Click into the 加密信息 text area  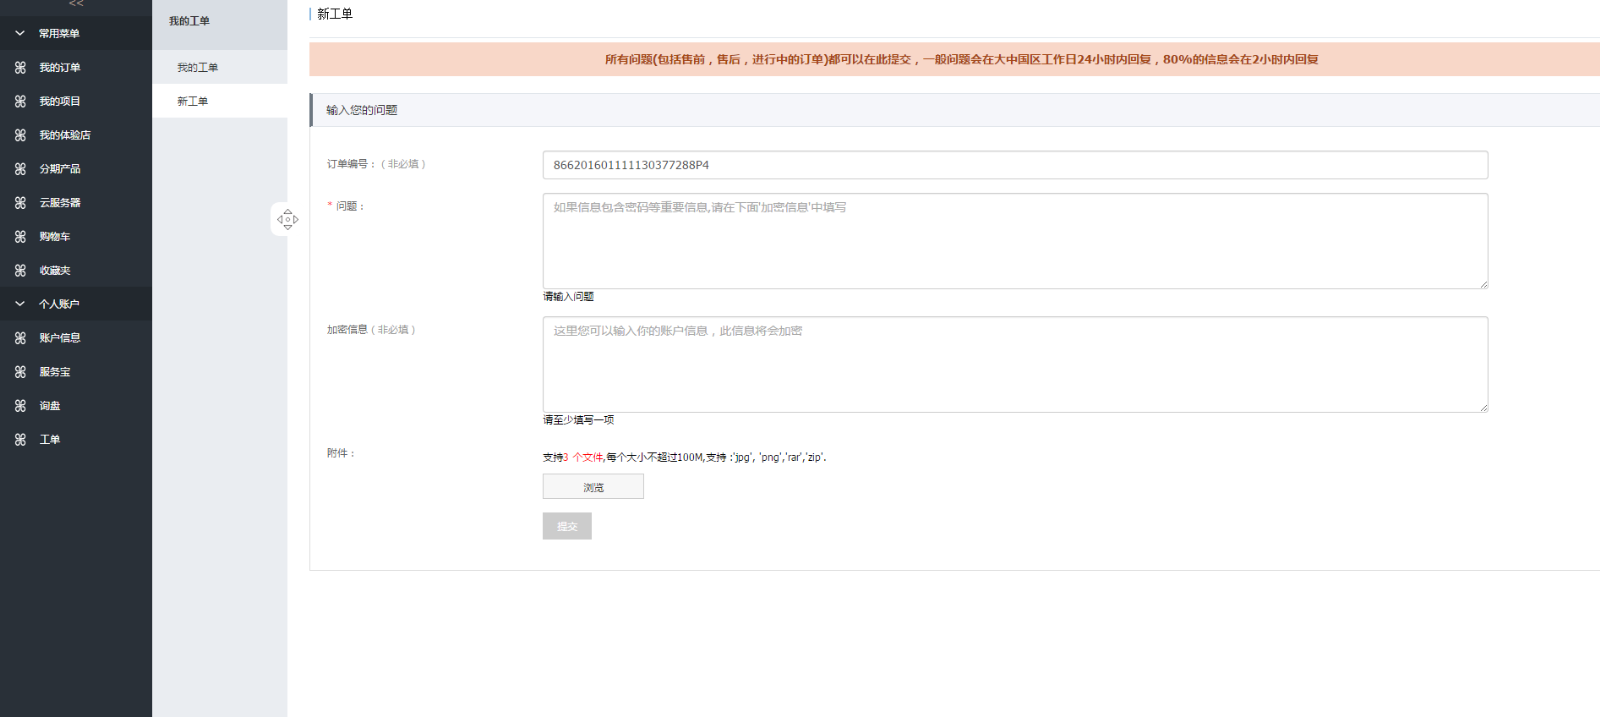pyautogui.click(x=1014, y=364)
